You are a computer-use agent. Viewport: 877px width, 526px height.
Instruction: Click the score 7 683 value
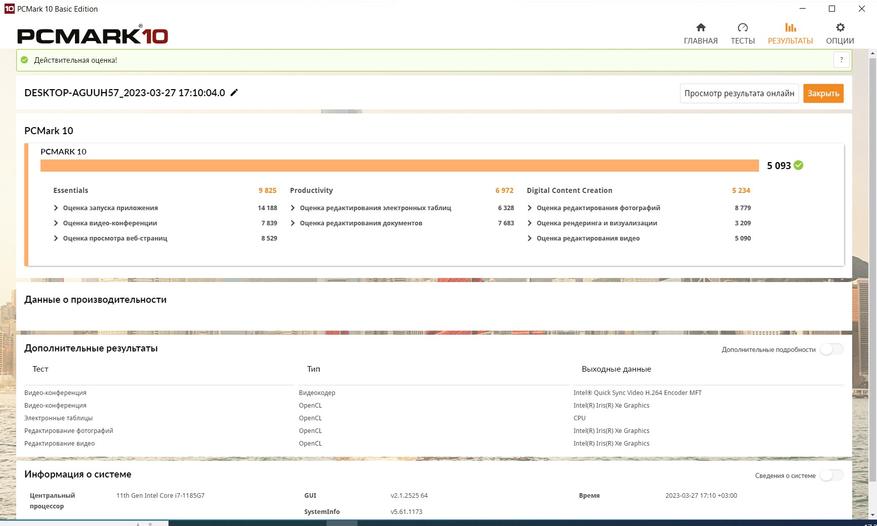tap(506, 223)
